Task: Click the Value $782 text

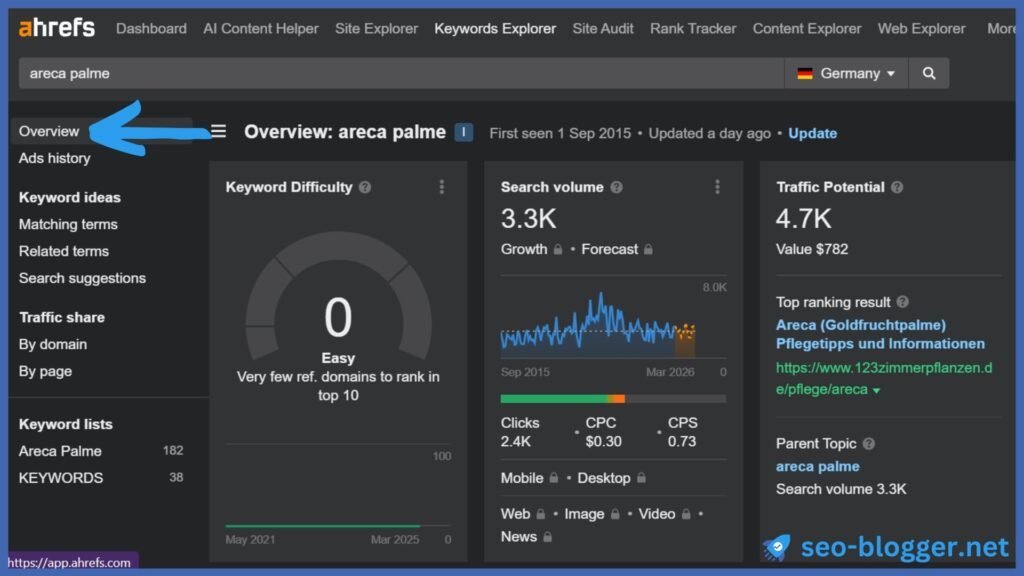Action: pos(812,249)
